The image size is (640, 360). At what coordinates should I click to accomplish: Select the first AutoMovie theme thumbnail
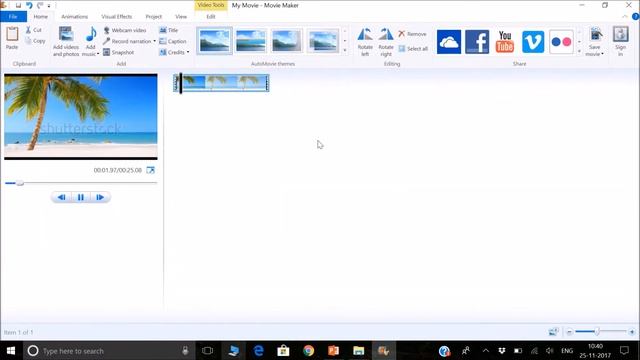point(214,41)
